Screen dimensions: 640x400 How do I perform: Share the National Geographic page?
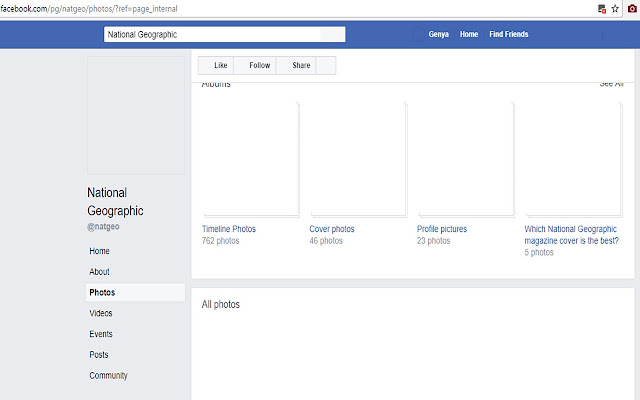[296, 65]
